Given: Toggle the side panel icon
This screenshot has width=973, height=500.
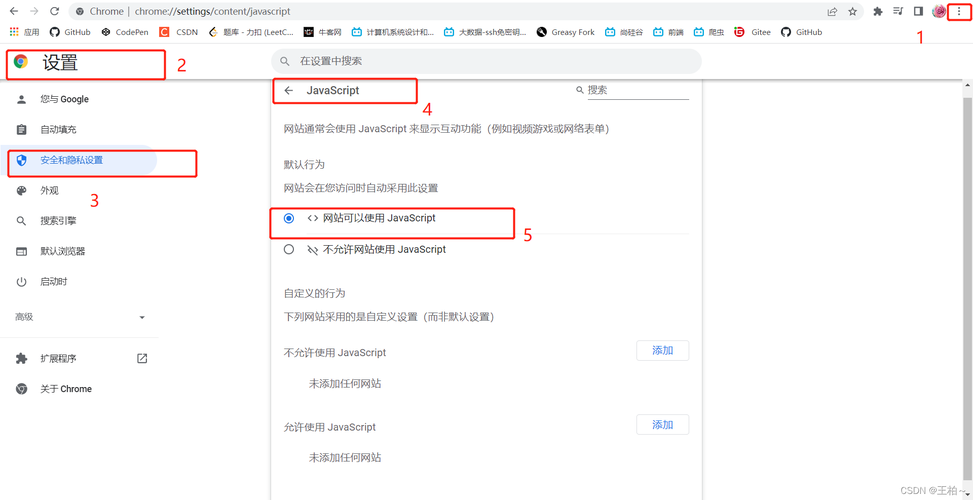Looking at the screenshot, I should tap(918, 11).
